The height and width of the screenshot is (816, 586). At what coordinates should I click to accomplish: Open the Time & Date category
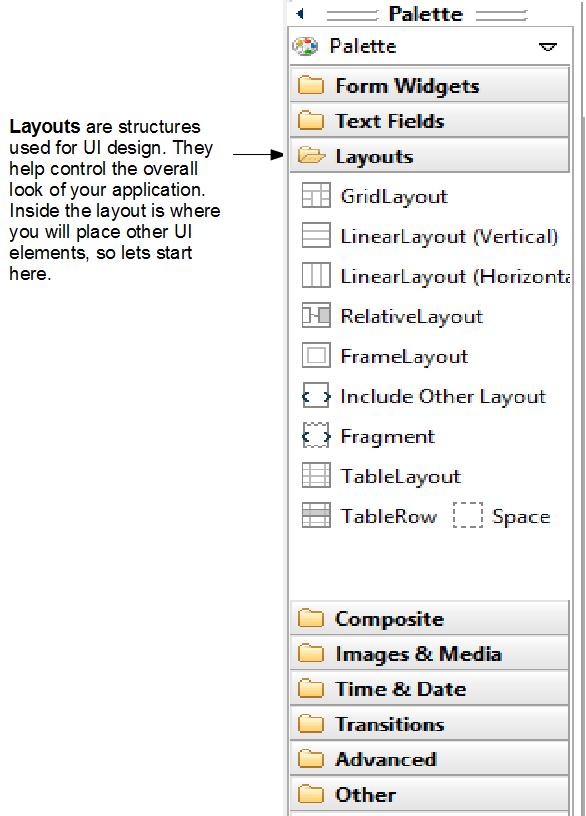[x=429, y=688]
